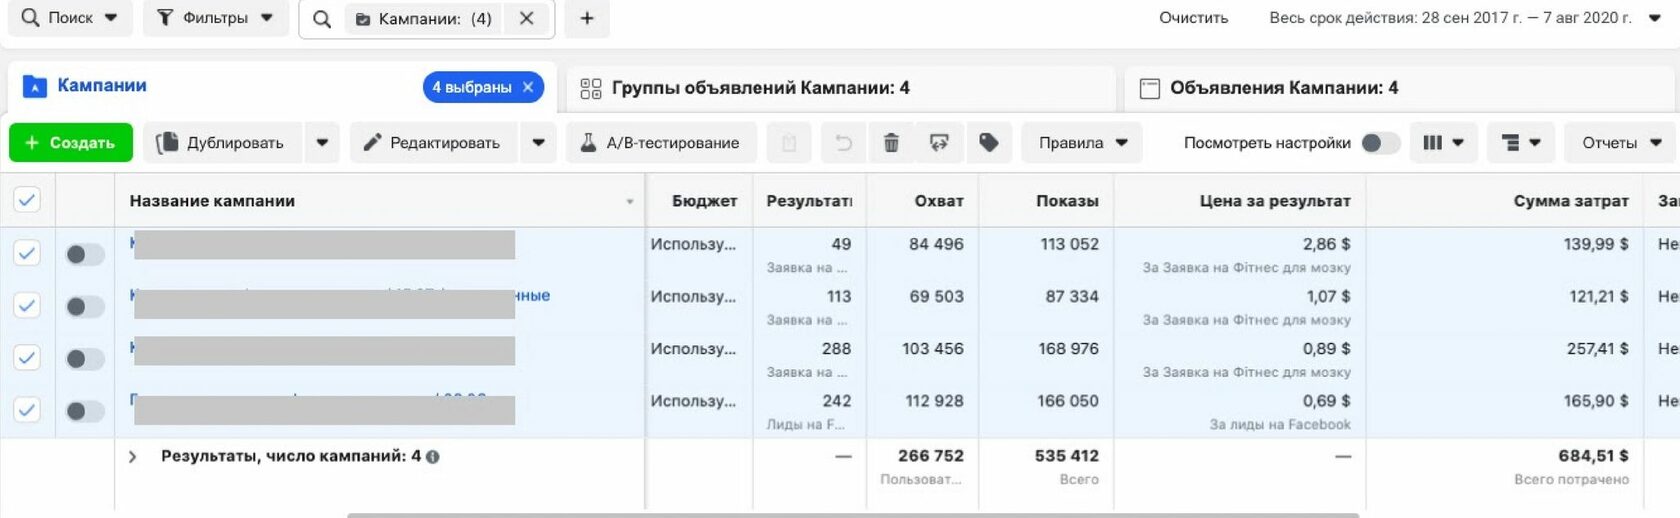1680x518 pixels.
Task: Expand the Редактировать dropdown arrow
Action: [538, 143]
